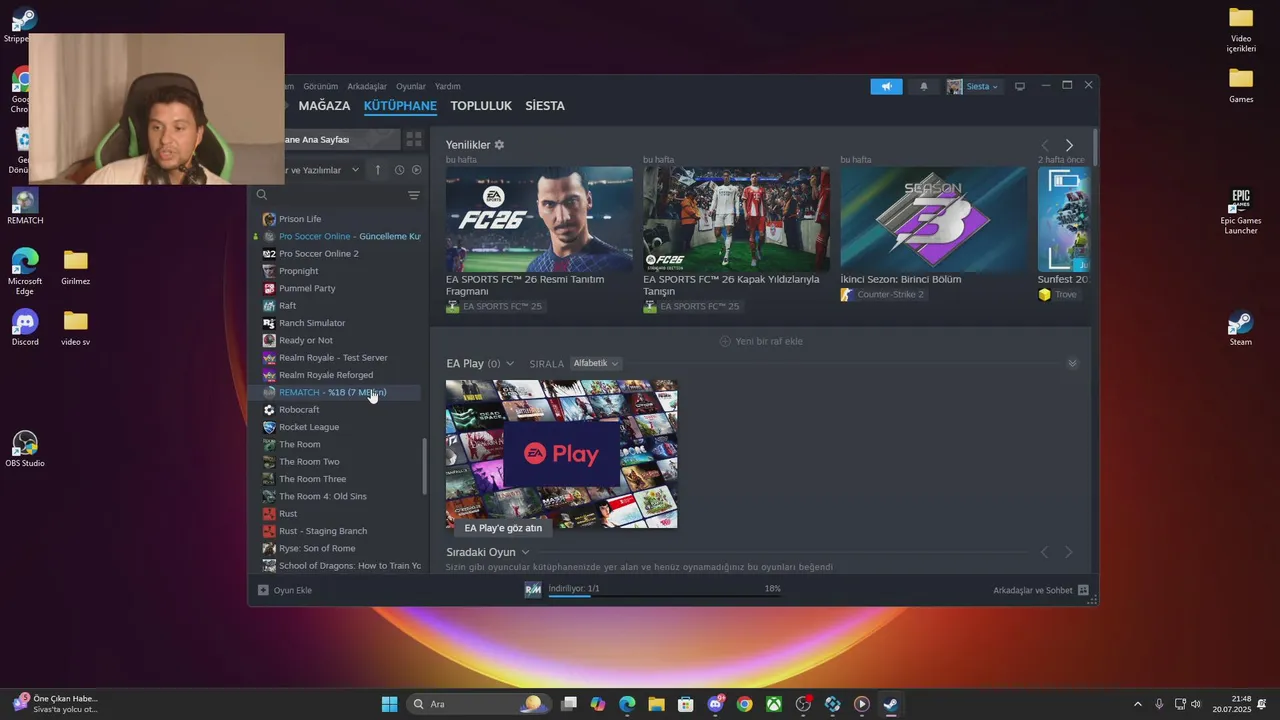
Task: Click the library search magnifier
Action: tap(262, 195)
